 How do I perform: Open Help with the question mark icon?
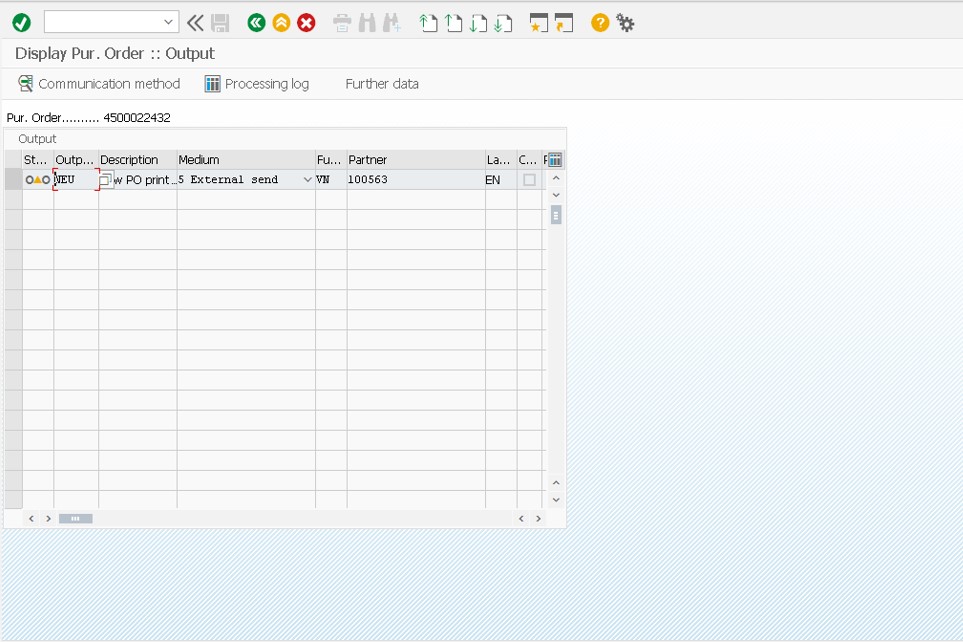(600, 23)
